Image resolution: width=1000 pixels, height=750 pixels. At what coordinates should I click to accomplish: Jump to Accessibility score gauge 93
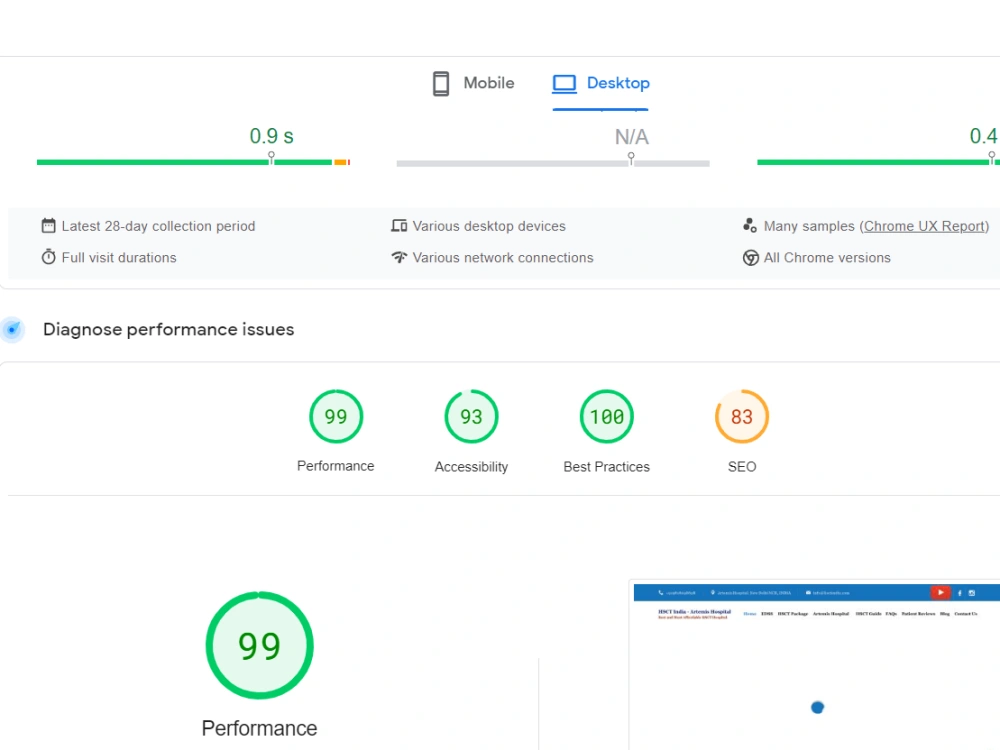[x=471, y=416]
